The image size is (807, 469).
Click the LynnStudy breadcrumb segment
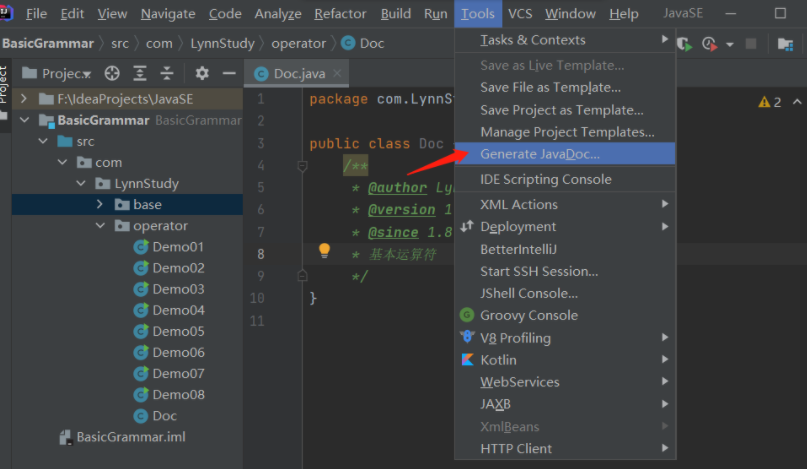click(222, 43)
